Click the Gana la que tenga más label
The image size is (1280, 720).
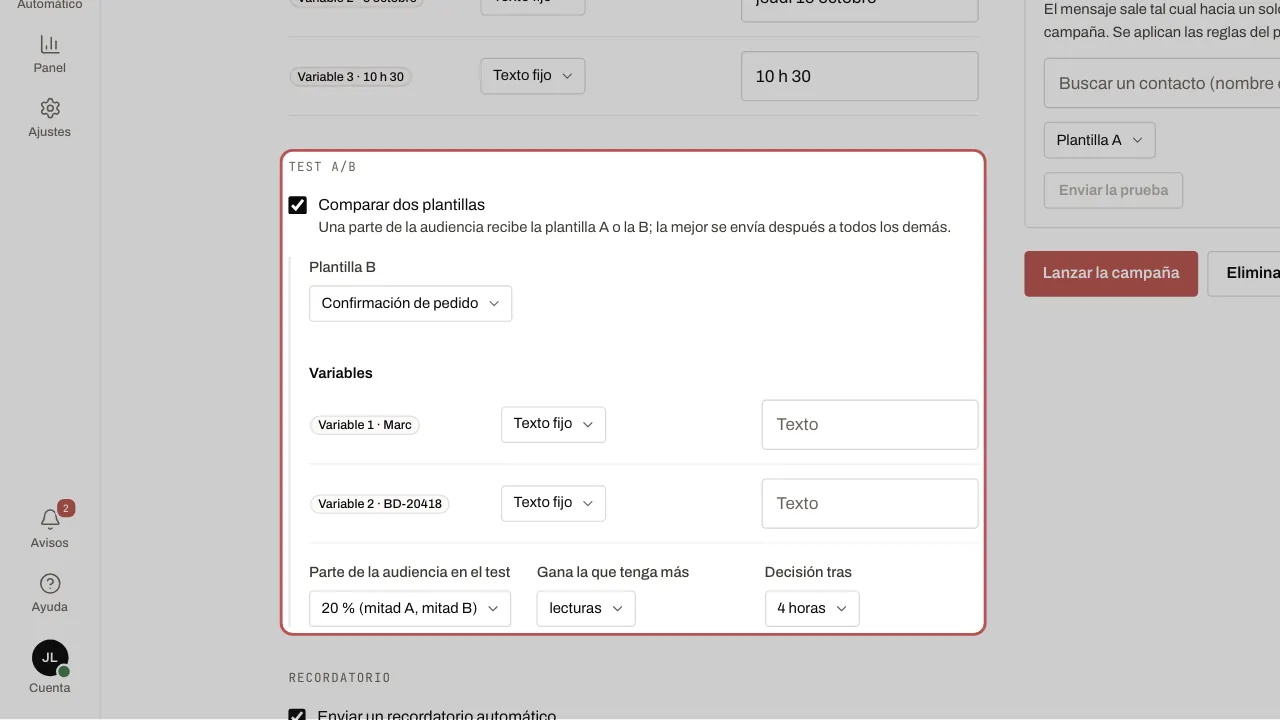pyautogui.click(x=613, y=572)
